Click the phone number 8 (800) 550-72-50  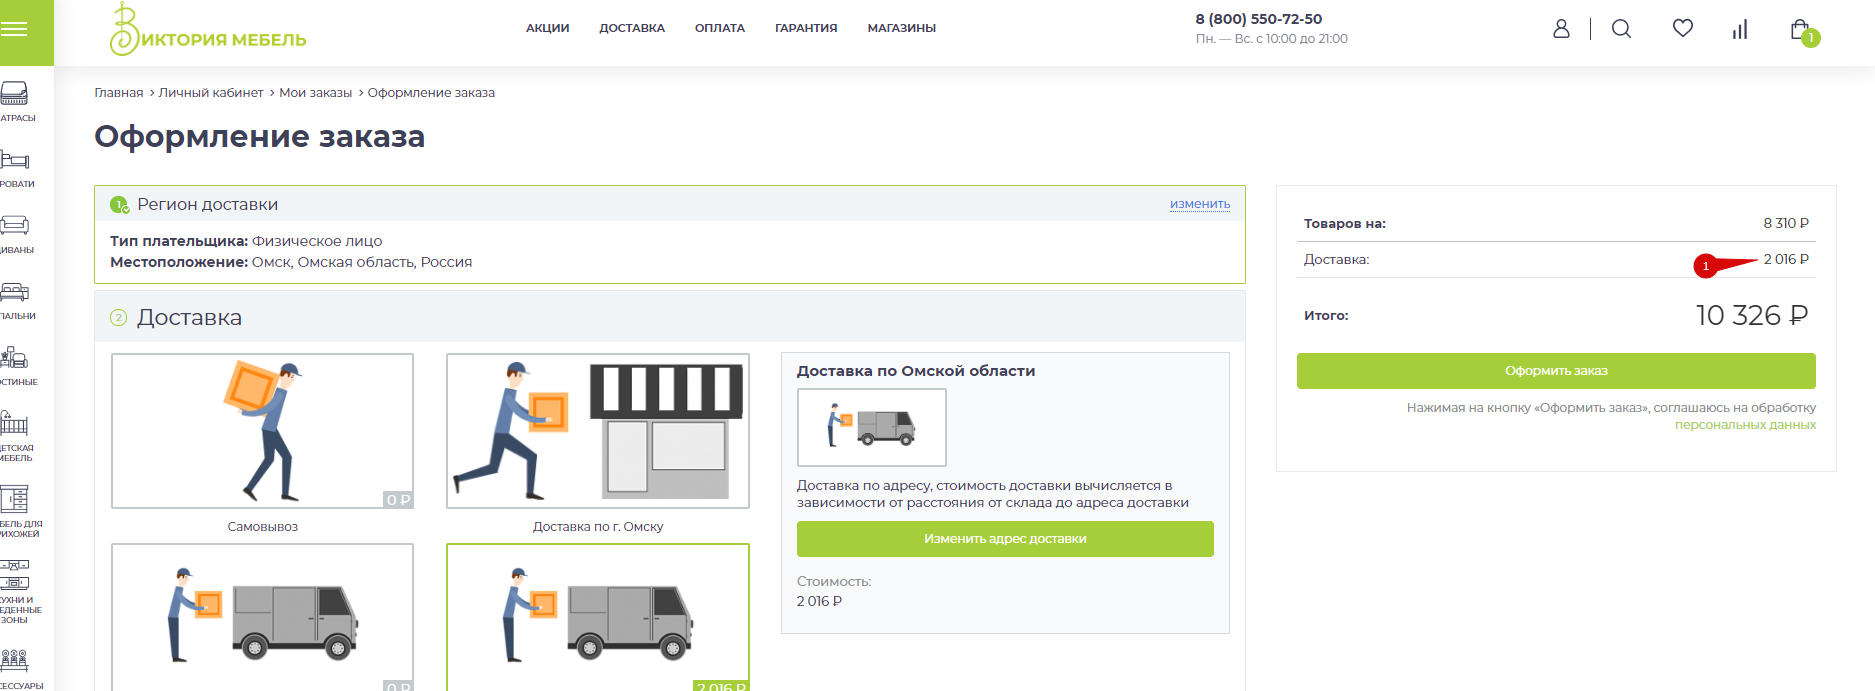(x=1258, y=19)
